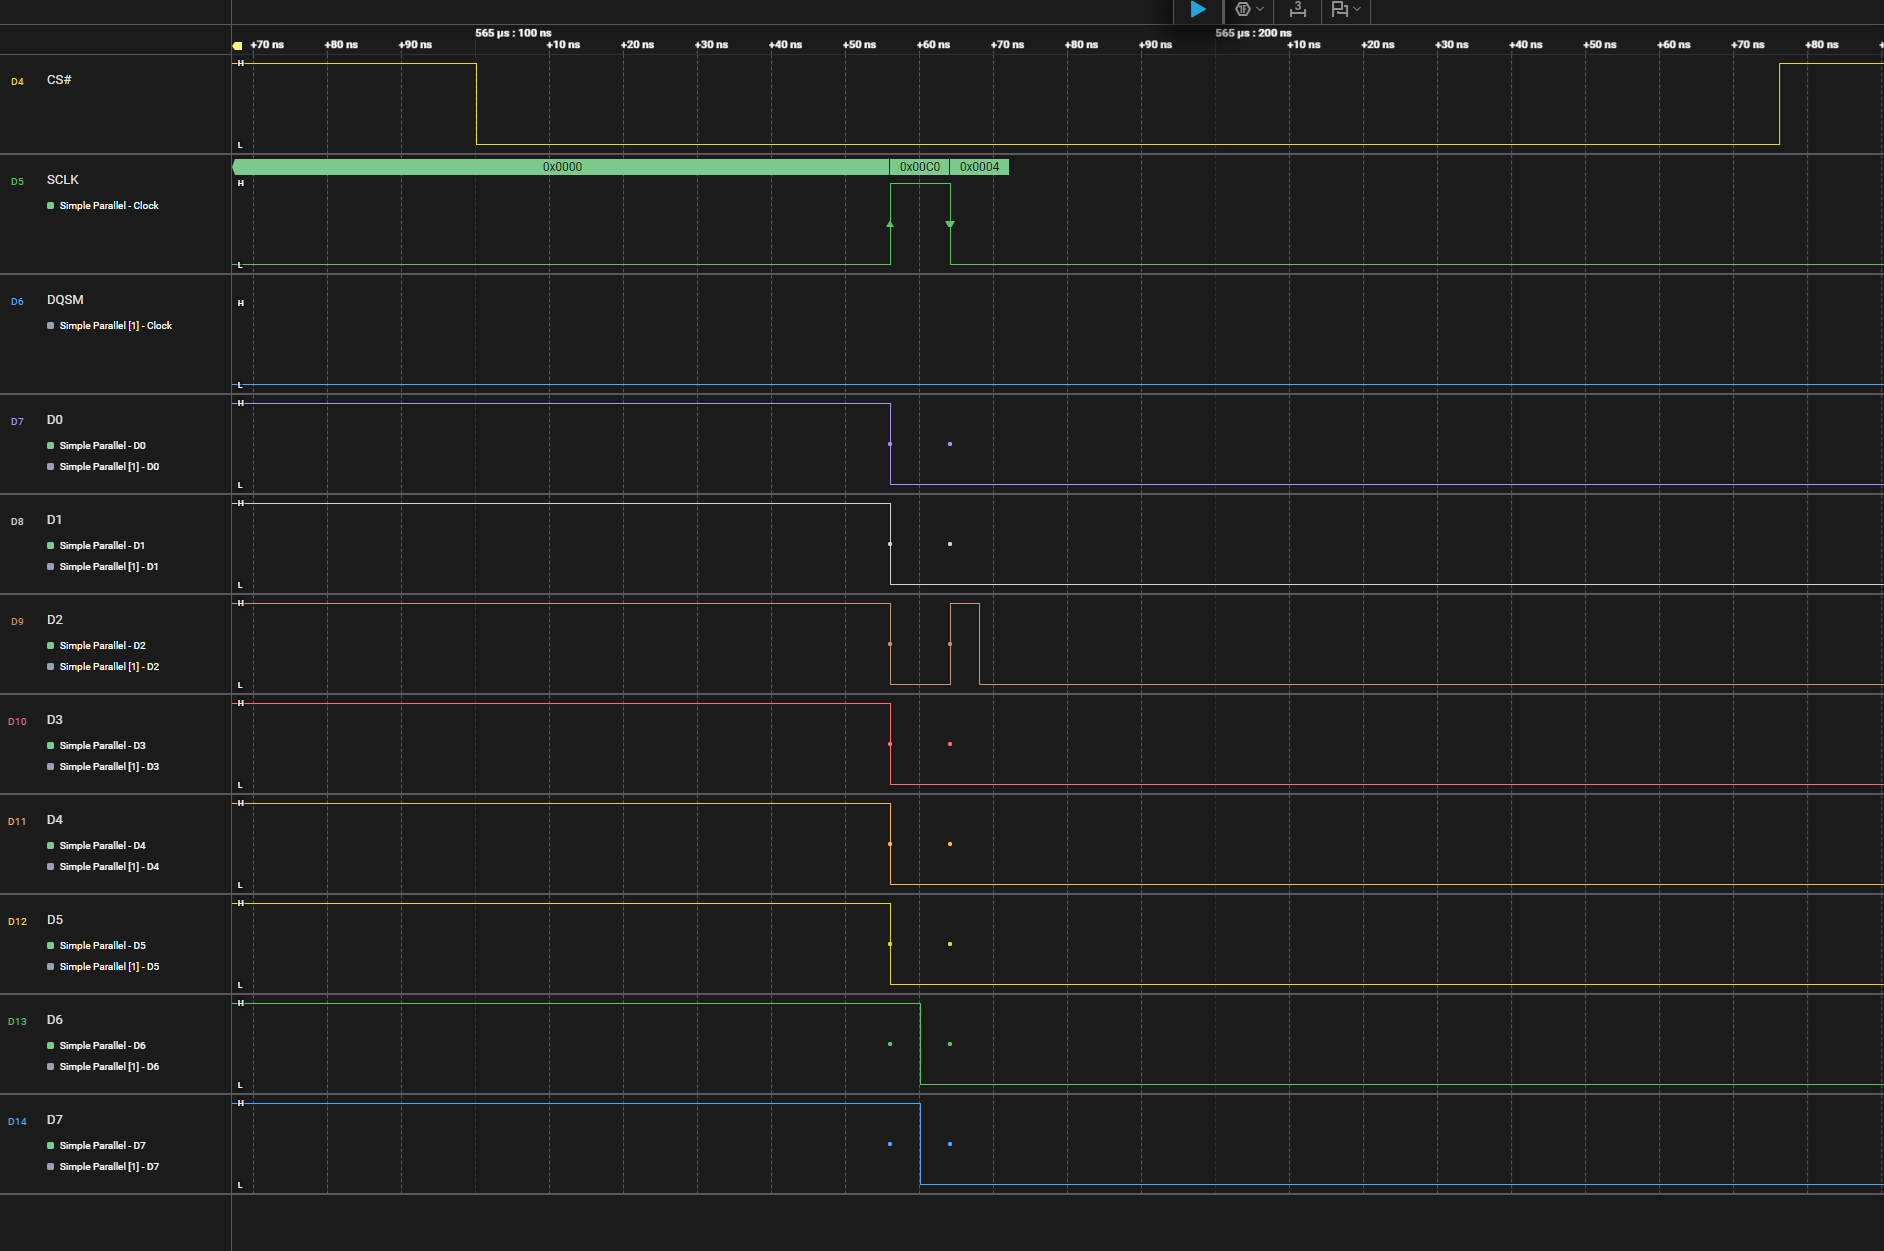The width and height of the screenshot is (1884, 1251).
Task: Click the Simple Parallel - D0 analyzer label
Action: tap(102, 446)
